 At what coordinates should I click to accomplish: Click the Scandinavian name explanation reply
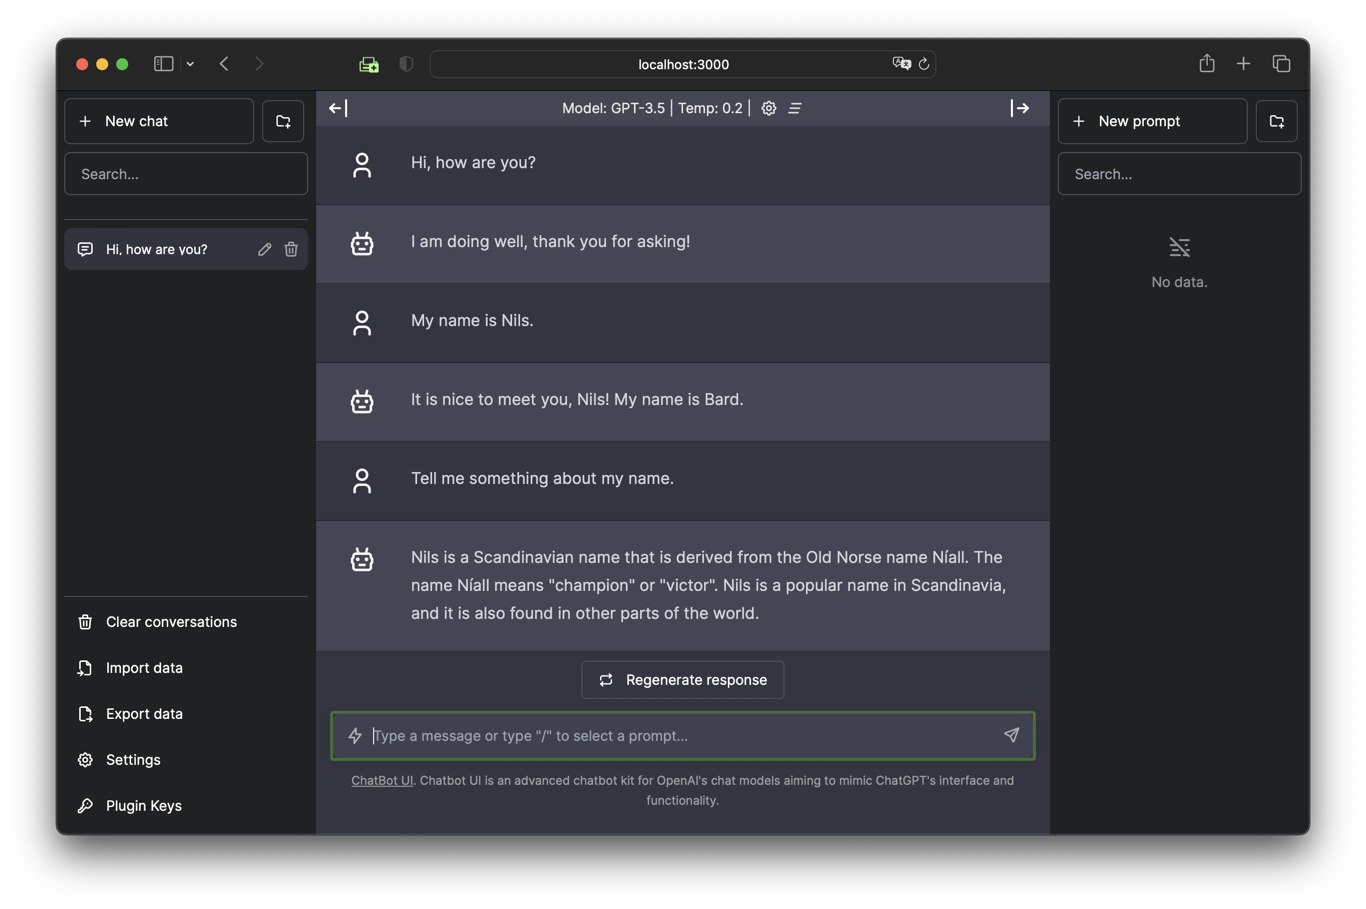click(x=709, y=585)
